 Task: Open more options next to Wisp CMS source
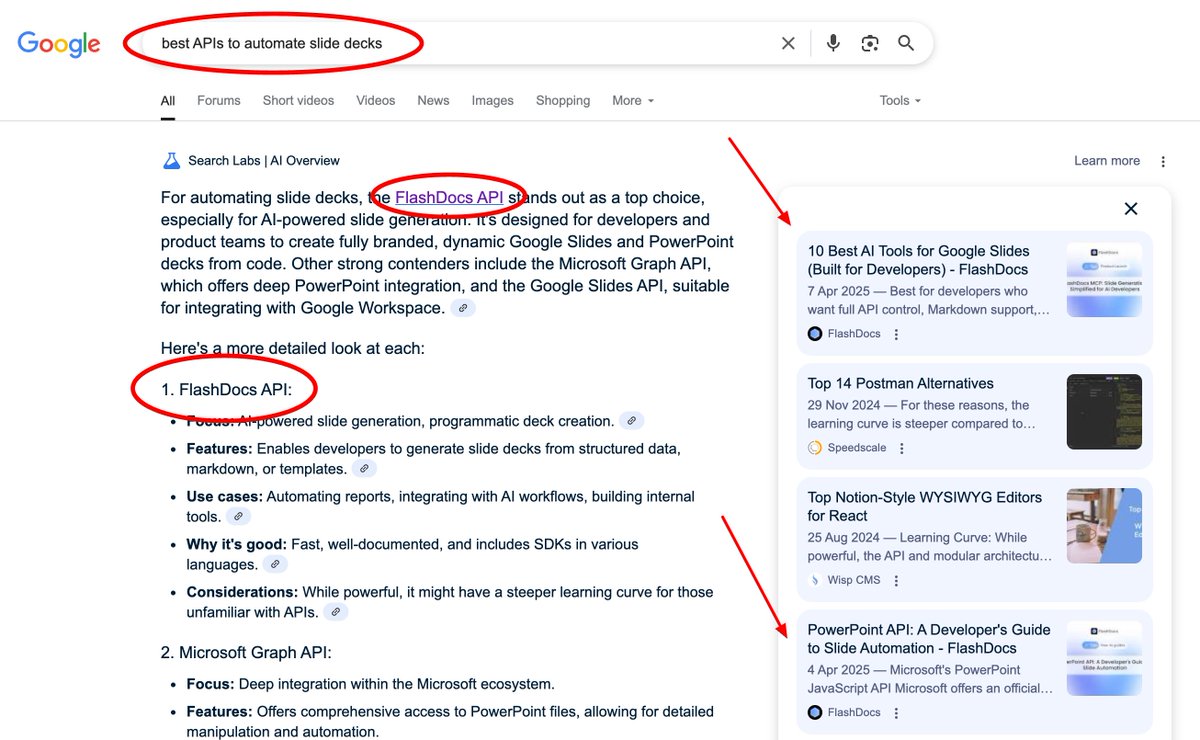pos(896,580)
